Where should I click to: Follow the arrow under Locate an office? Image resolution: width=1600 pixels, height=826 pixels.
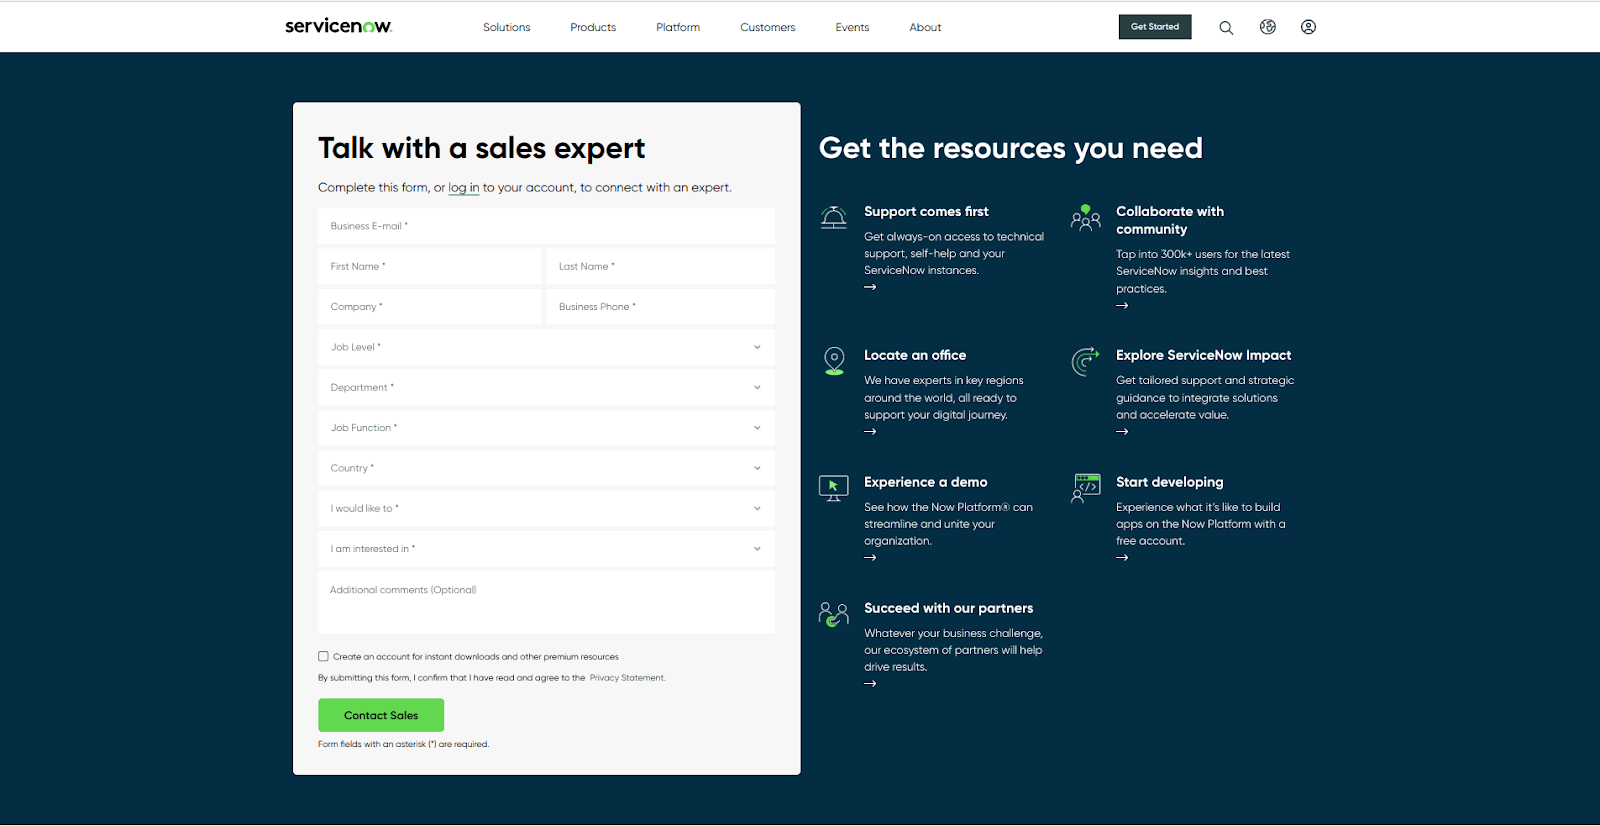870,432
